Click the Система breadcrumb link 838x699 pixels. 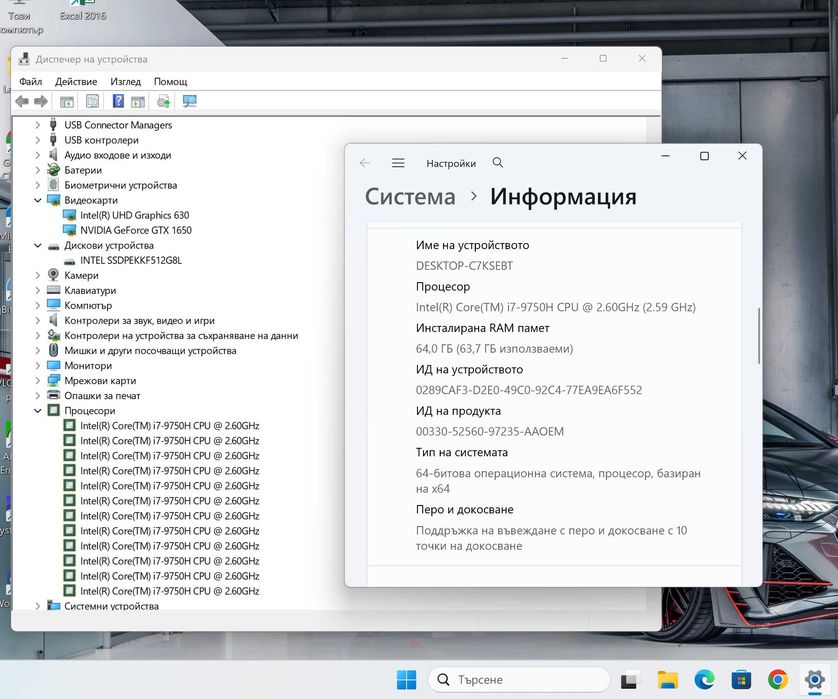pos(410,197)
